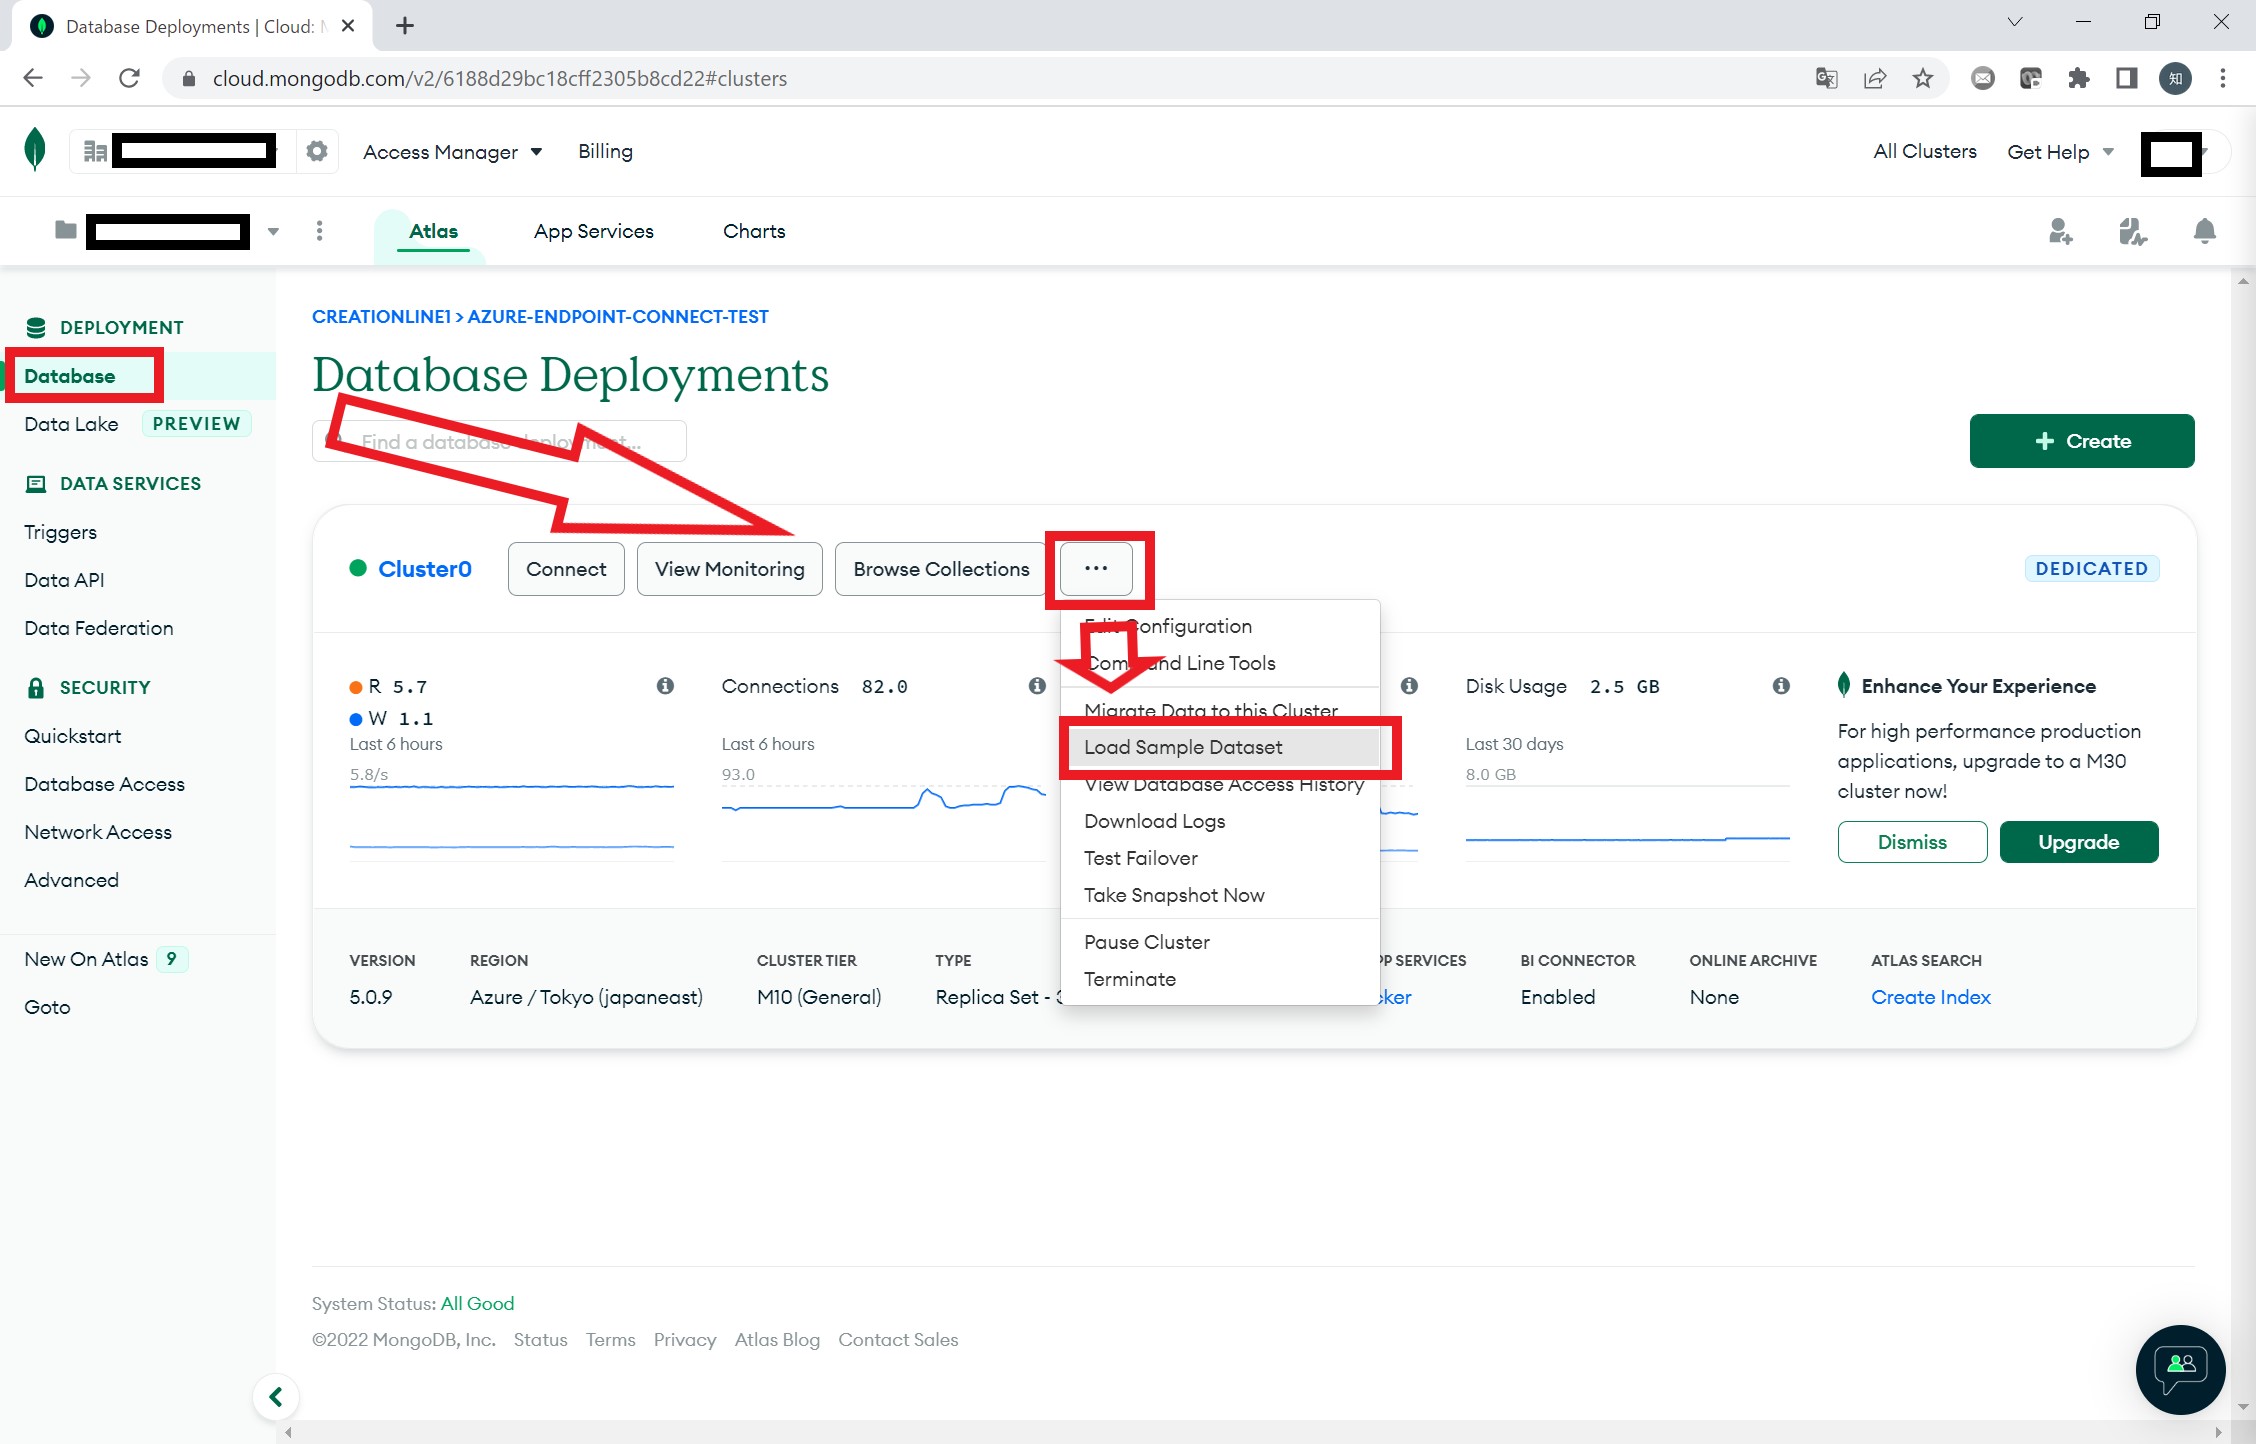Click the Browse Collections button

[941, 569]
